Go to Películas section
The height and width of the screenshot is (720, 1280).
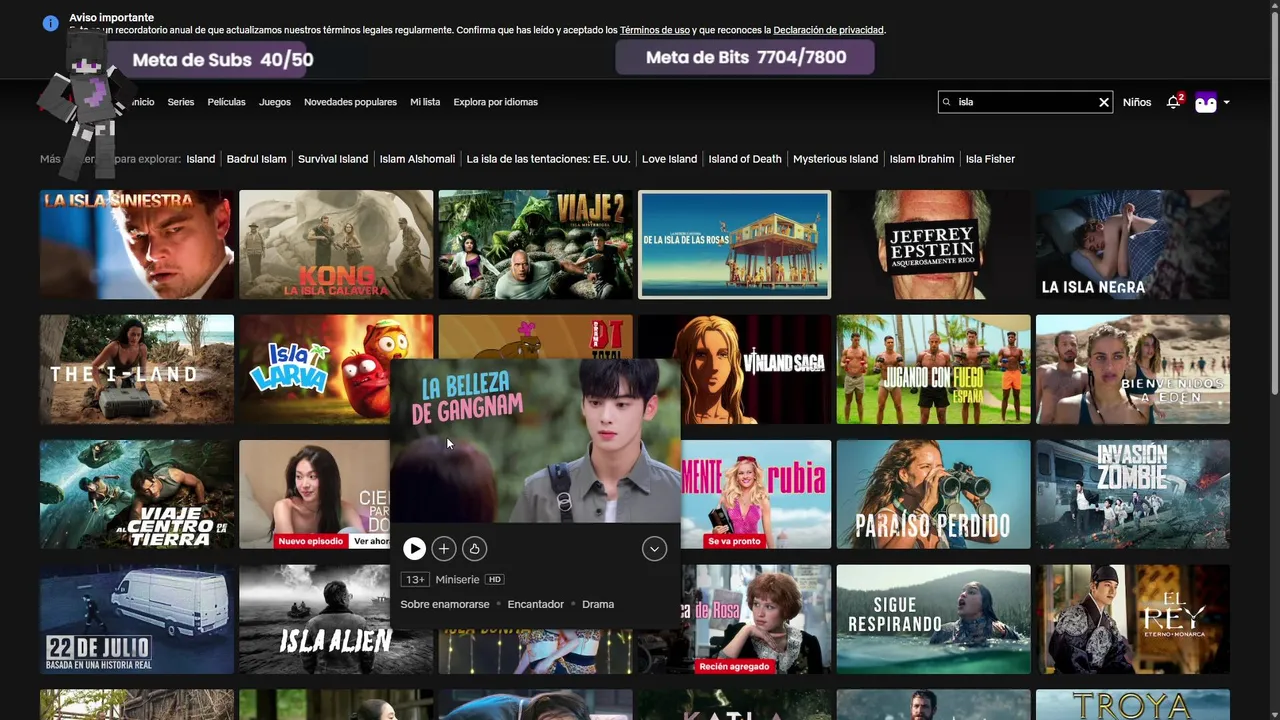(x=226, y=102)
